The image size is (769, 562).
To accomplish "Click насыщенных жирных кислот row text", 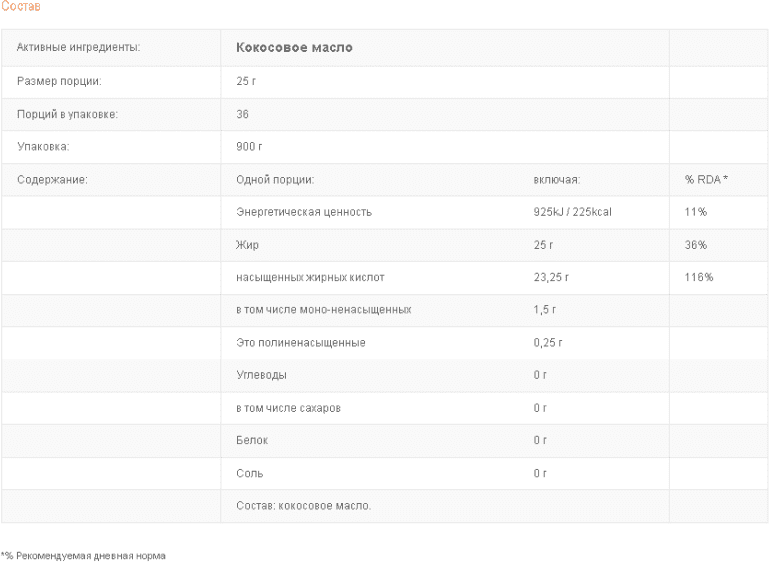I will click(x=310, y=278).
